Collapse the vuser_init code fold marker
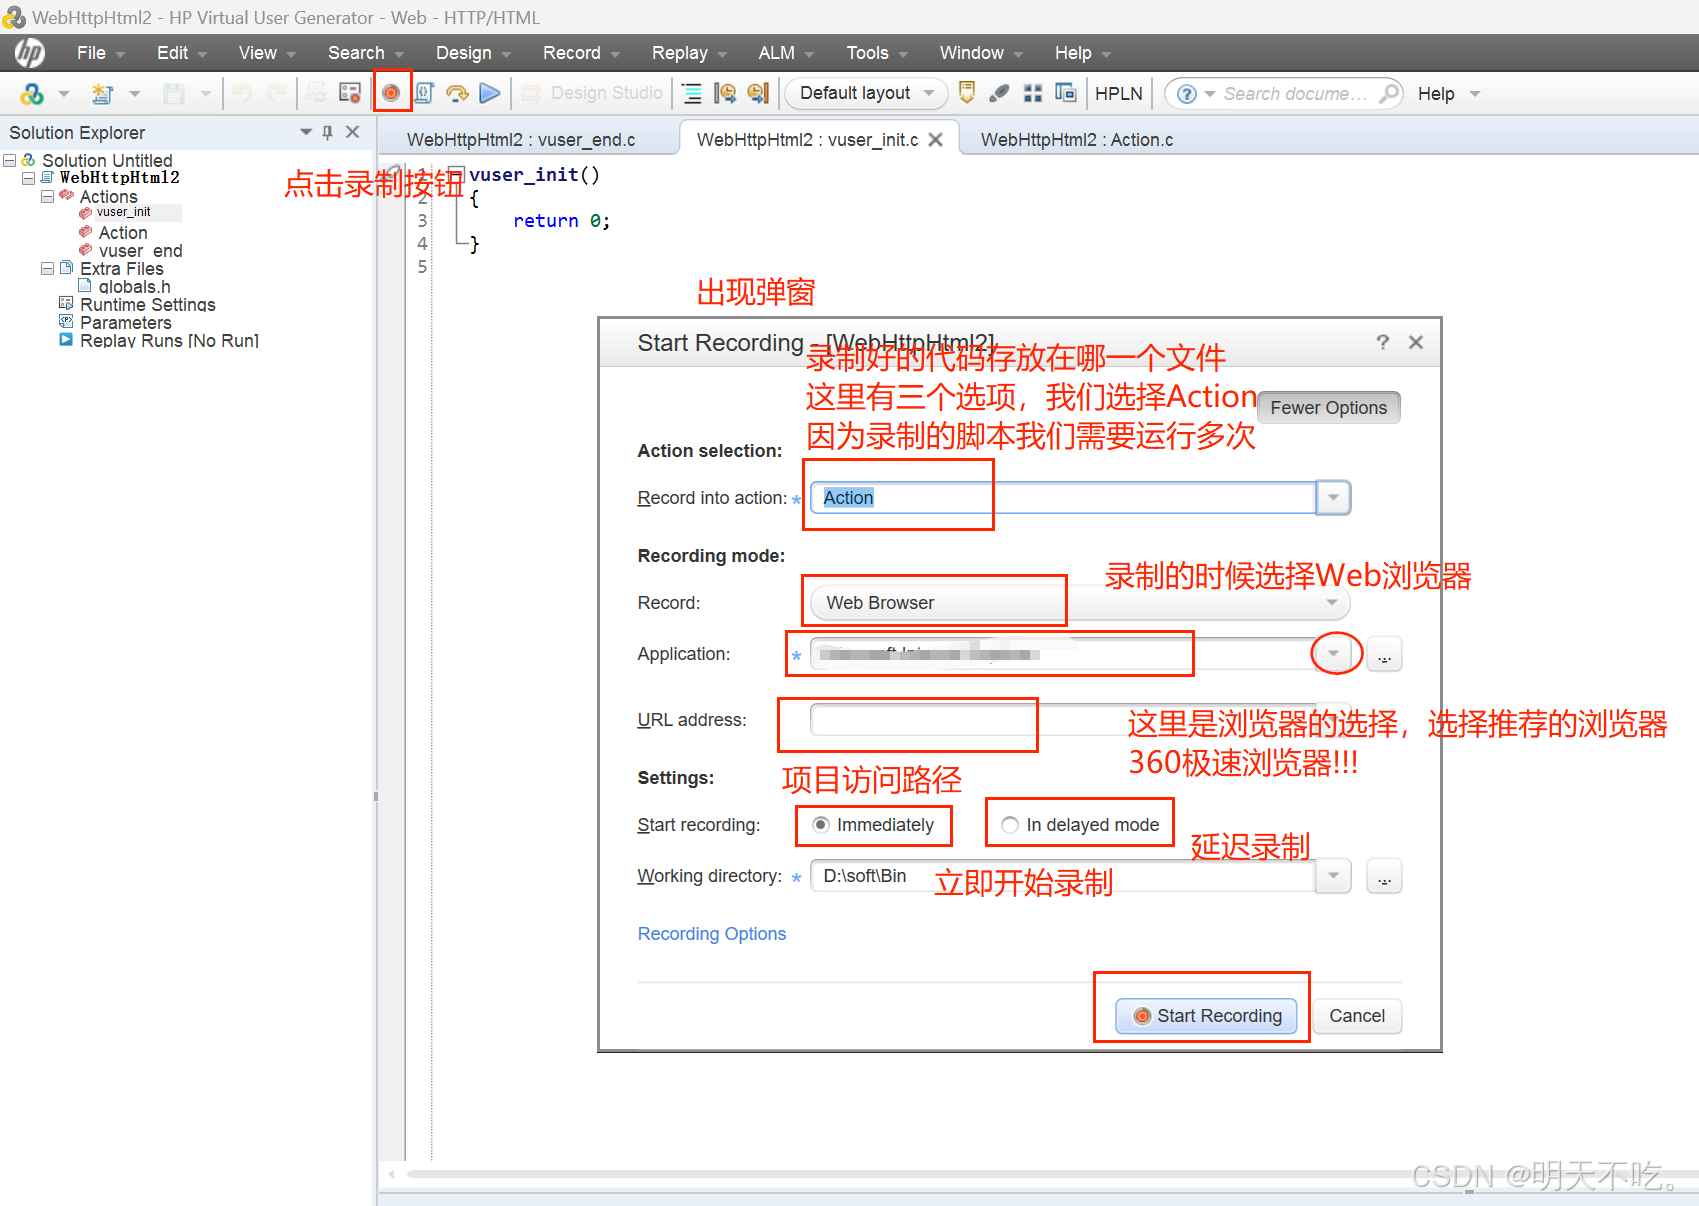The width and height of the screenshot is (1699, 1206). pyautogui.click(x=456, y=174)
